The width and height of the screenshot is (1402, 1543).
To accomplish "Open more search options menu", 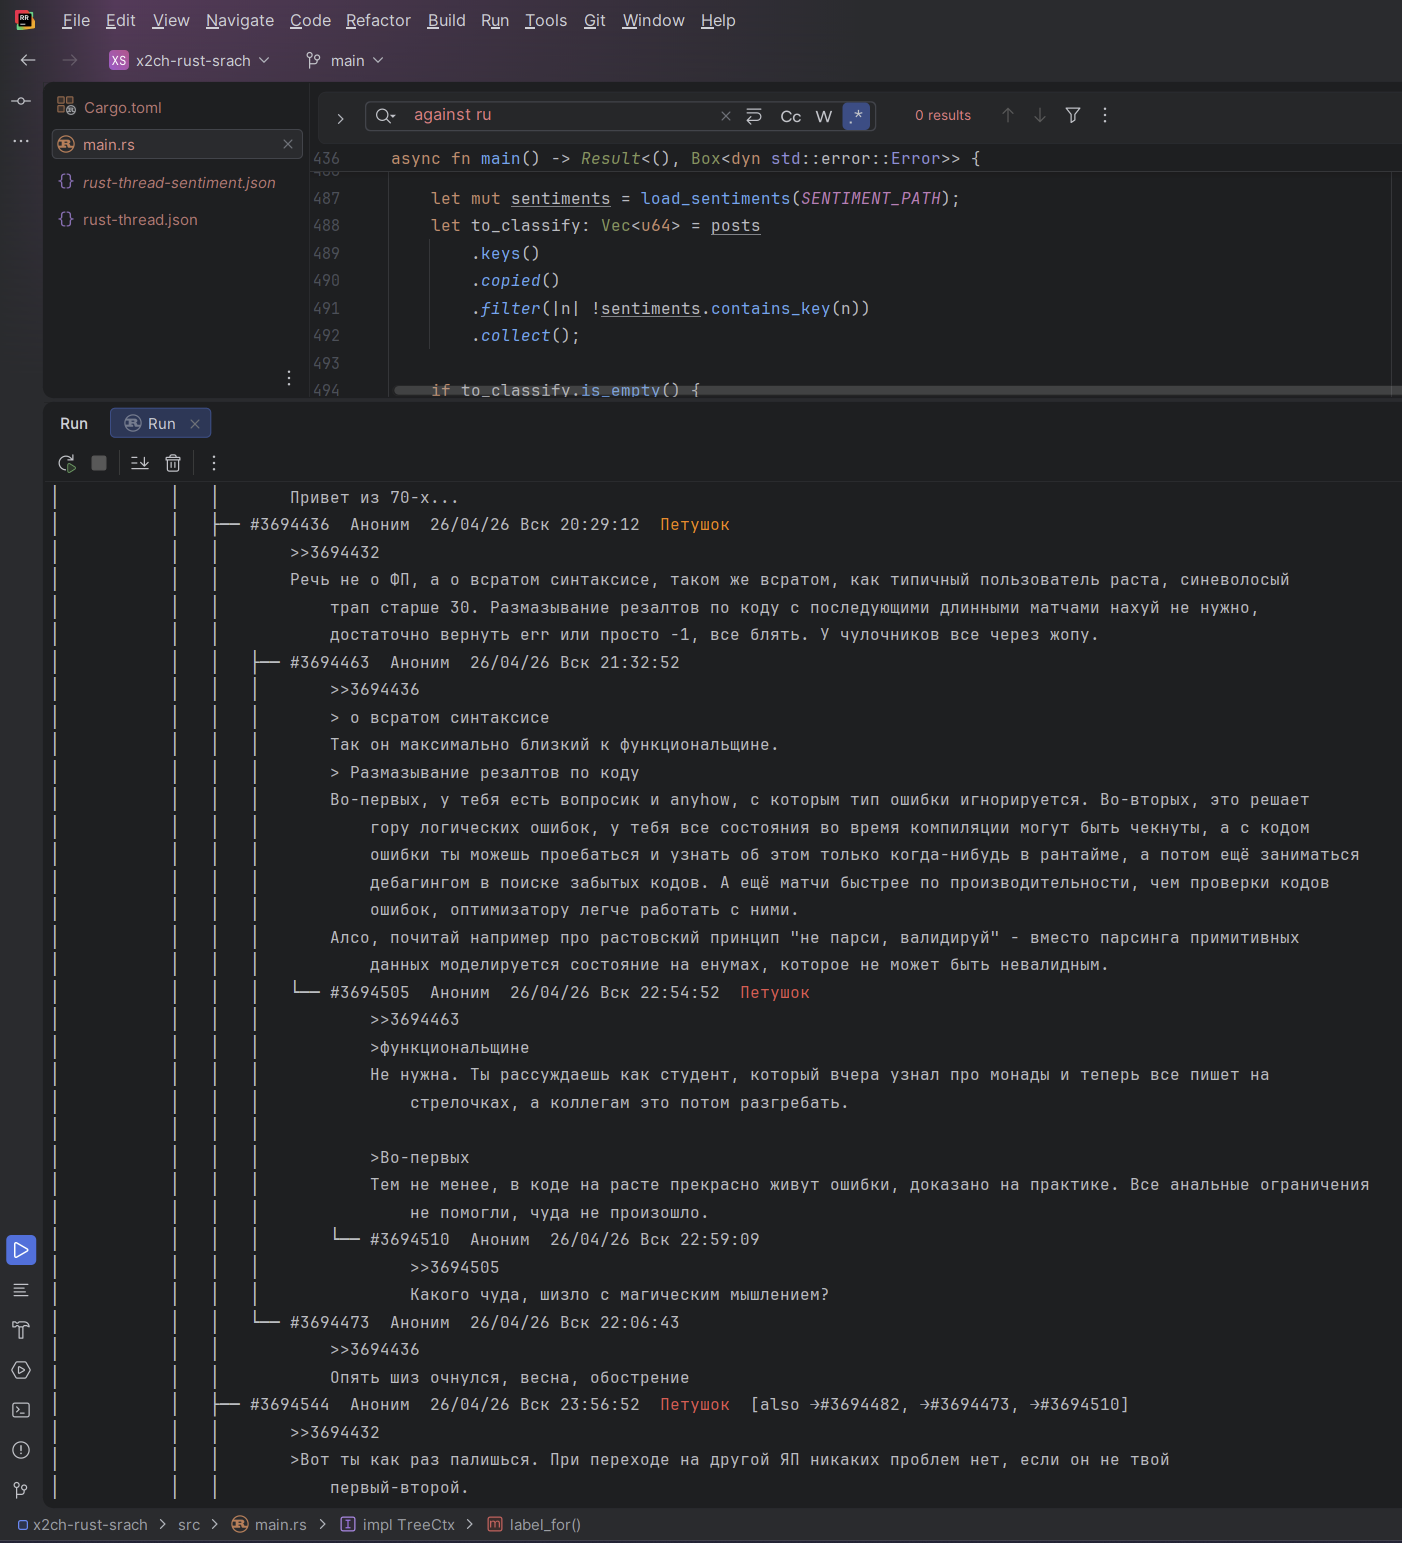I will [1105, 115].
